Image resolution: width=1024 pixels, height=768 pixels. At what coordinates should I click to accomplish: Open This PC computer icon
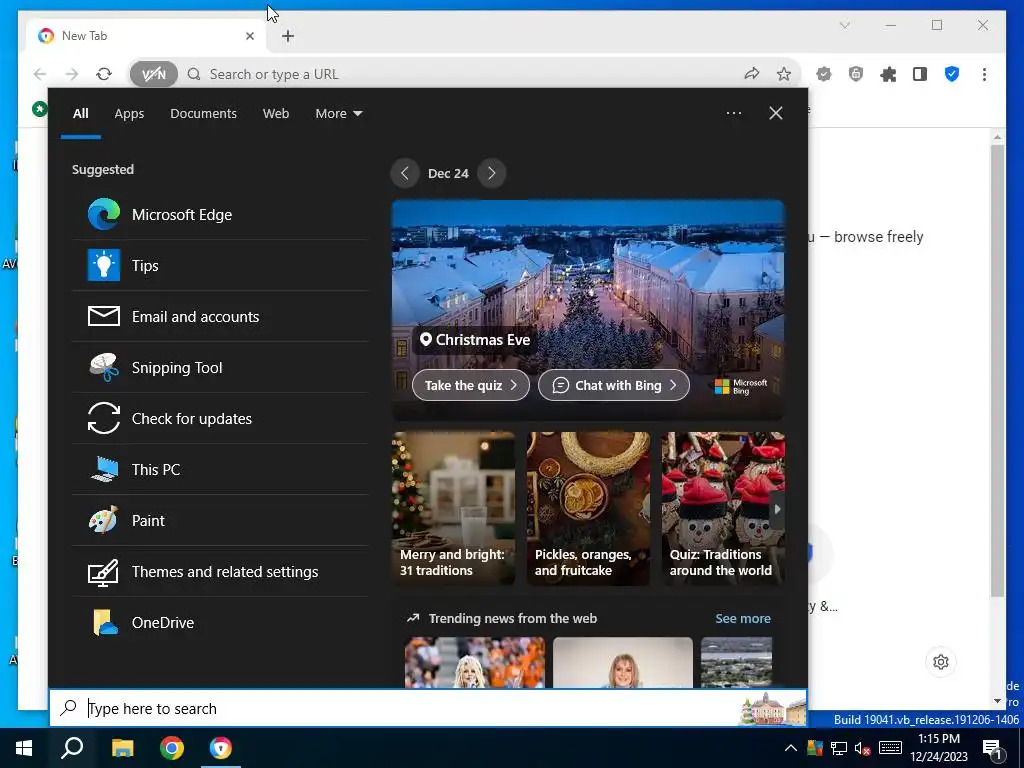pos(104,470)
